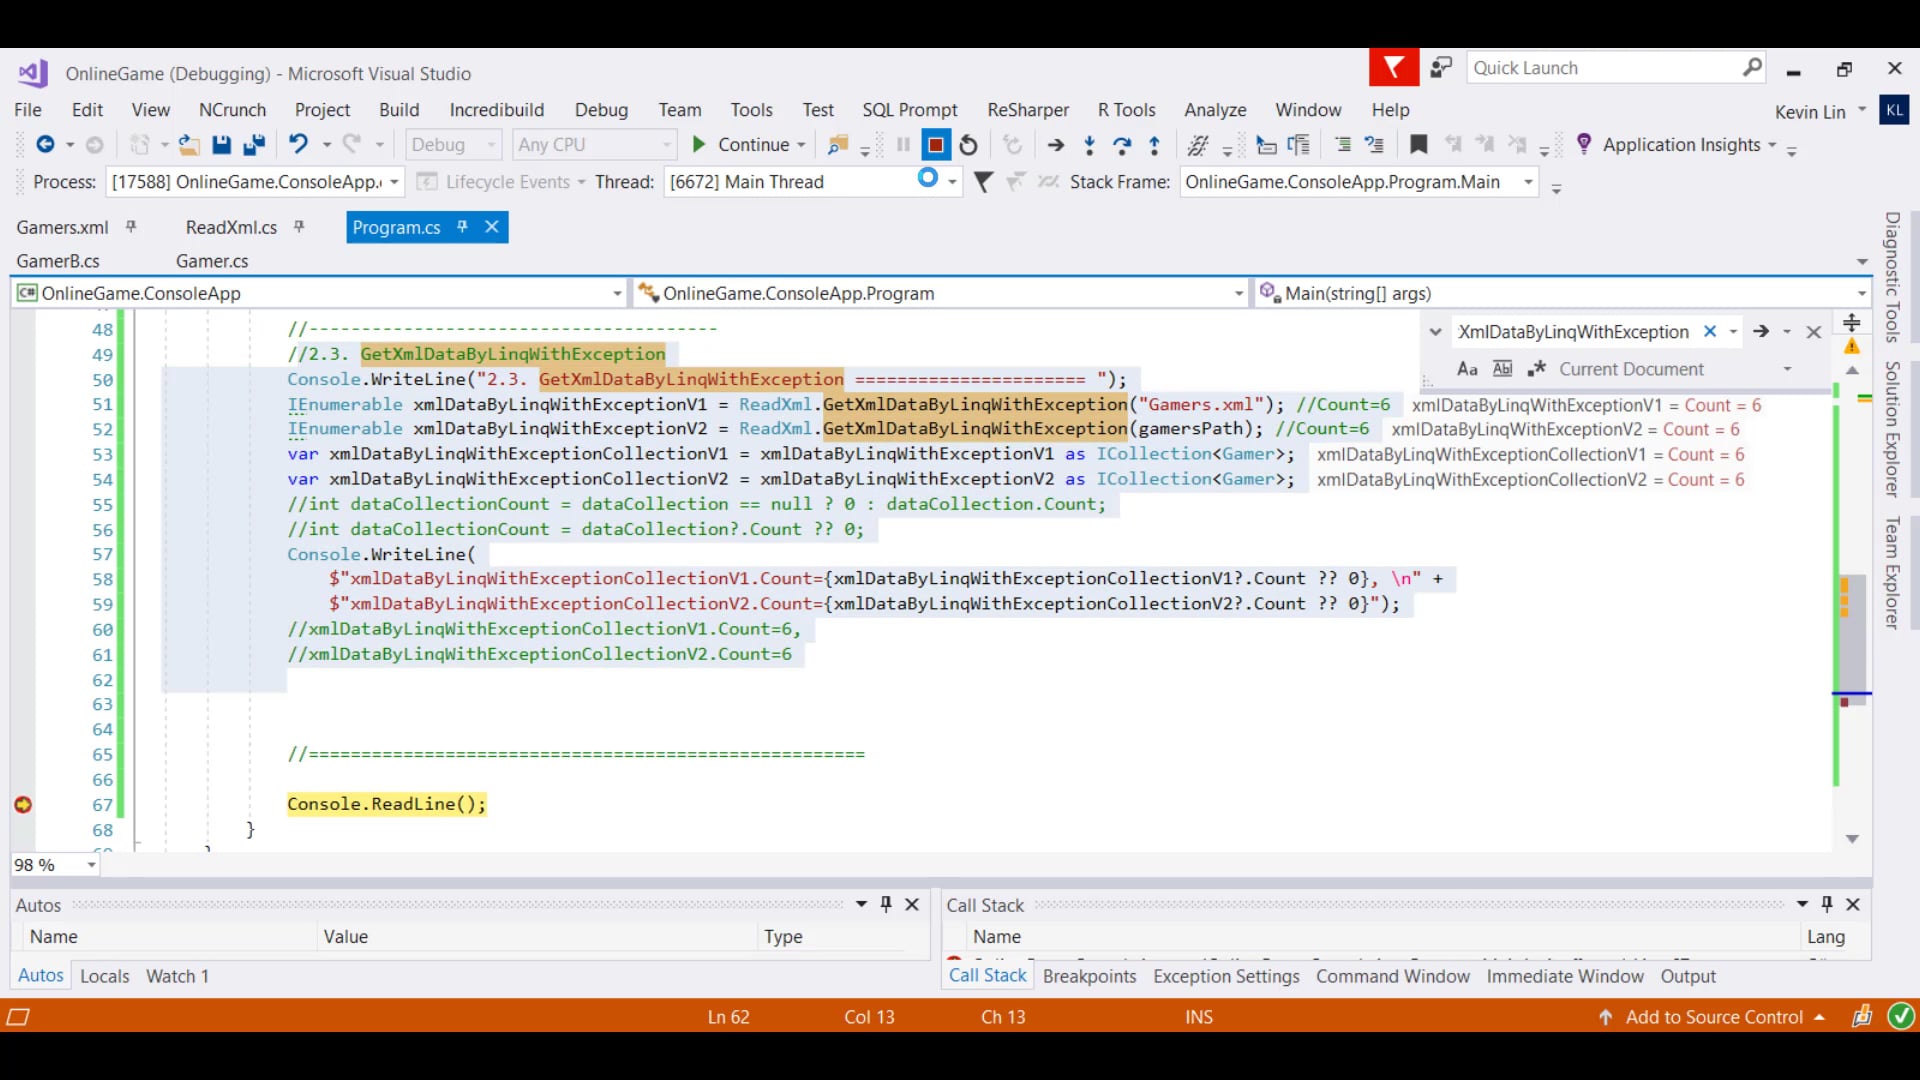This screenshot has width=1920, height=1080.
Task: Toggle Match Whole Word in find box
Action: (x=1502, y=369)
